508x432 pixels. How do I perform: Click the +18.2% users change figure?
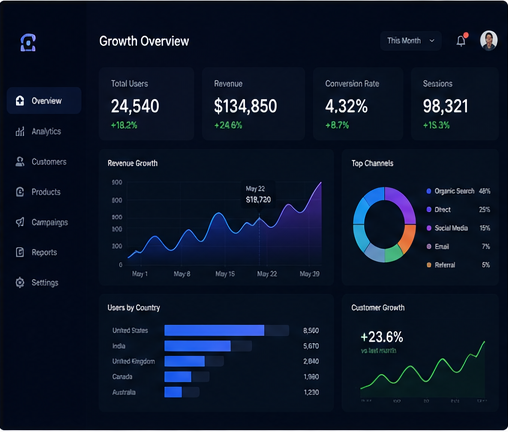point(124,125)
